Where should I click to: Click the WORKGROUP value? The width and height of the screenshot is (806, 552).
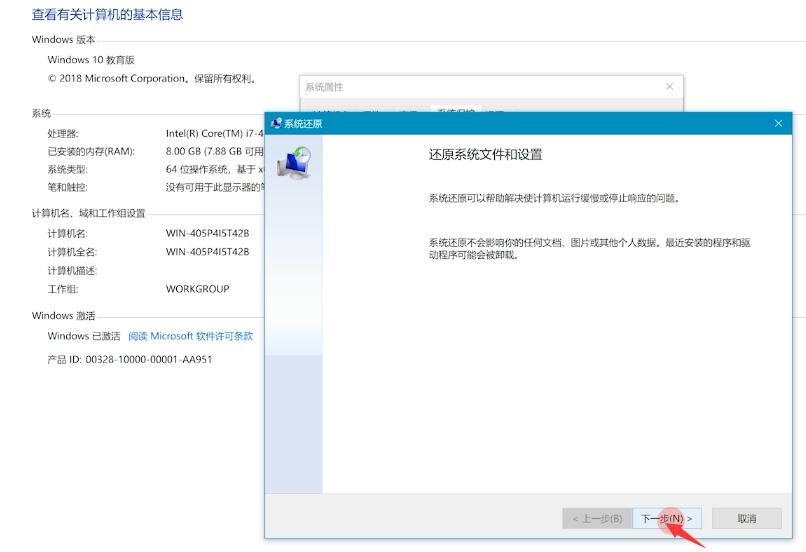pos(197,289)
